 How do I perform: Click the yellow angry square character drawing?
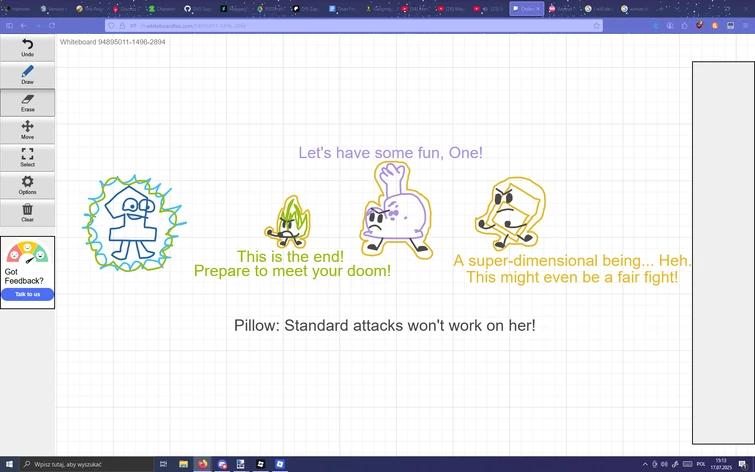510,213
